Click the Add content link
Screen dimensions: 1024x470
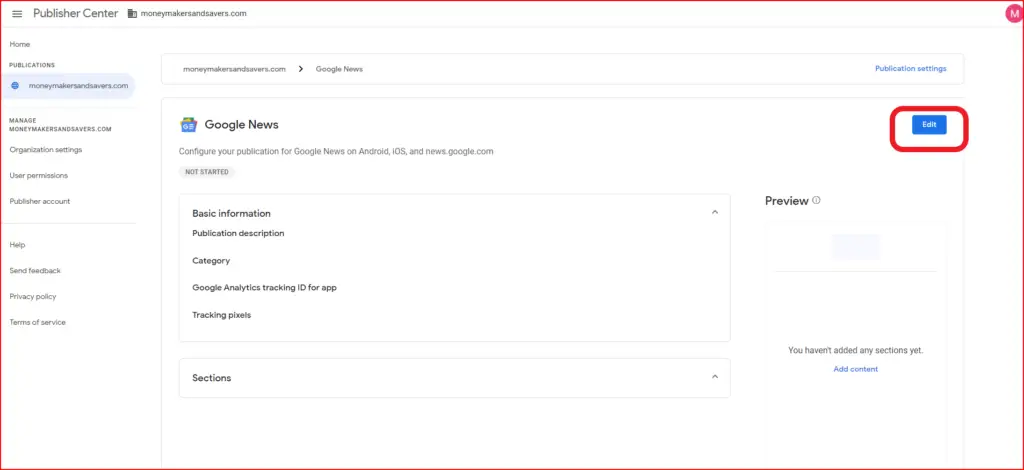pos(856,369)
